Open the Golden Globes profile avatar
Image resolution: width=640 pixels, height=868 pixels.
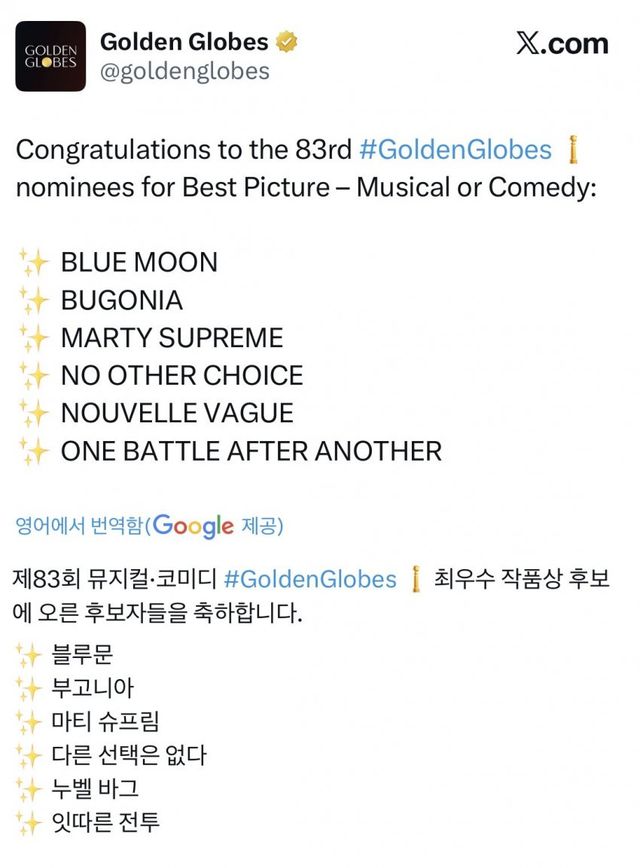[50, 56]
